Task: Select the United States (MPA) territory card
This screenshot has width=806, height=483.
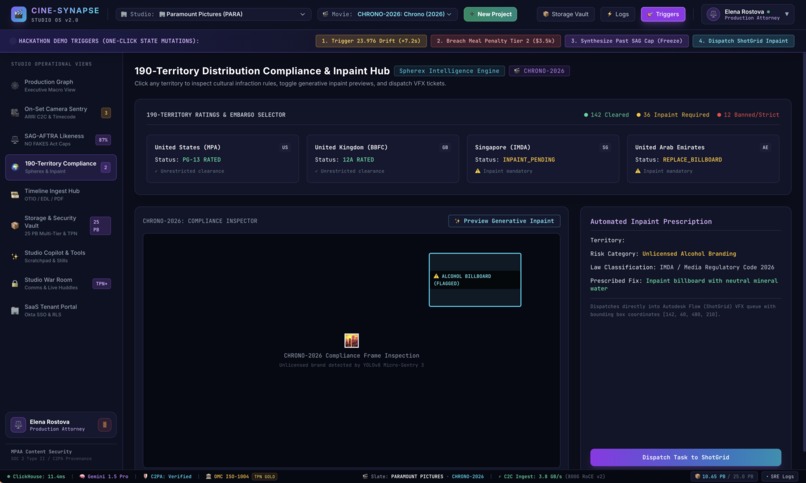Action: point(222,159)
